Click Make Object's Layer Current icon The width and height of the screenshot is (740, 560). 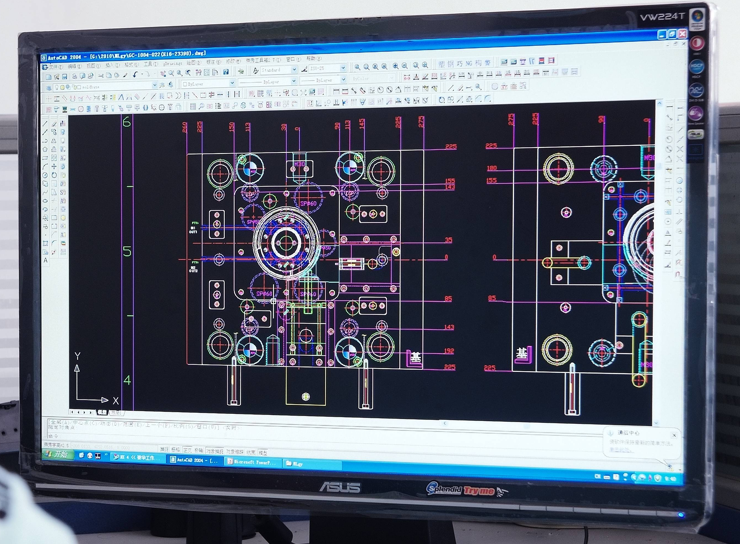point(162,85)
